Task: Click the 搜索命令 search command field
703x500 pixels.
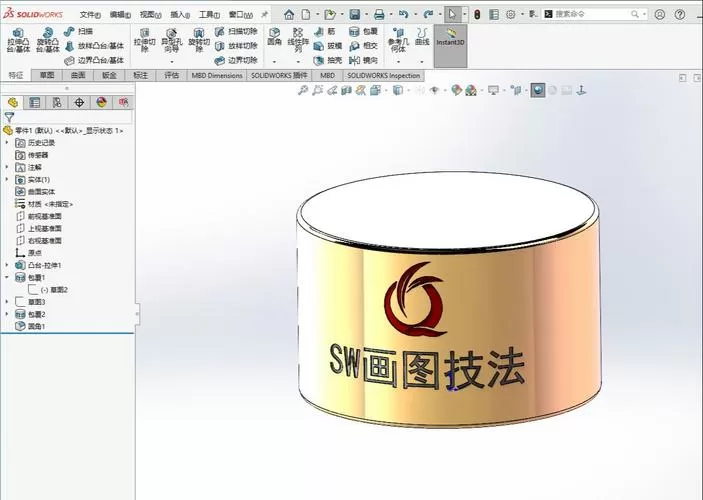Action: tap(594, 14)
